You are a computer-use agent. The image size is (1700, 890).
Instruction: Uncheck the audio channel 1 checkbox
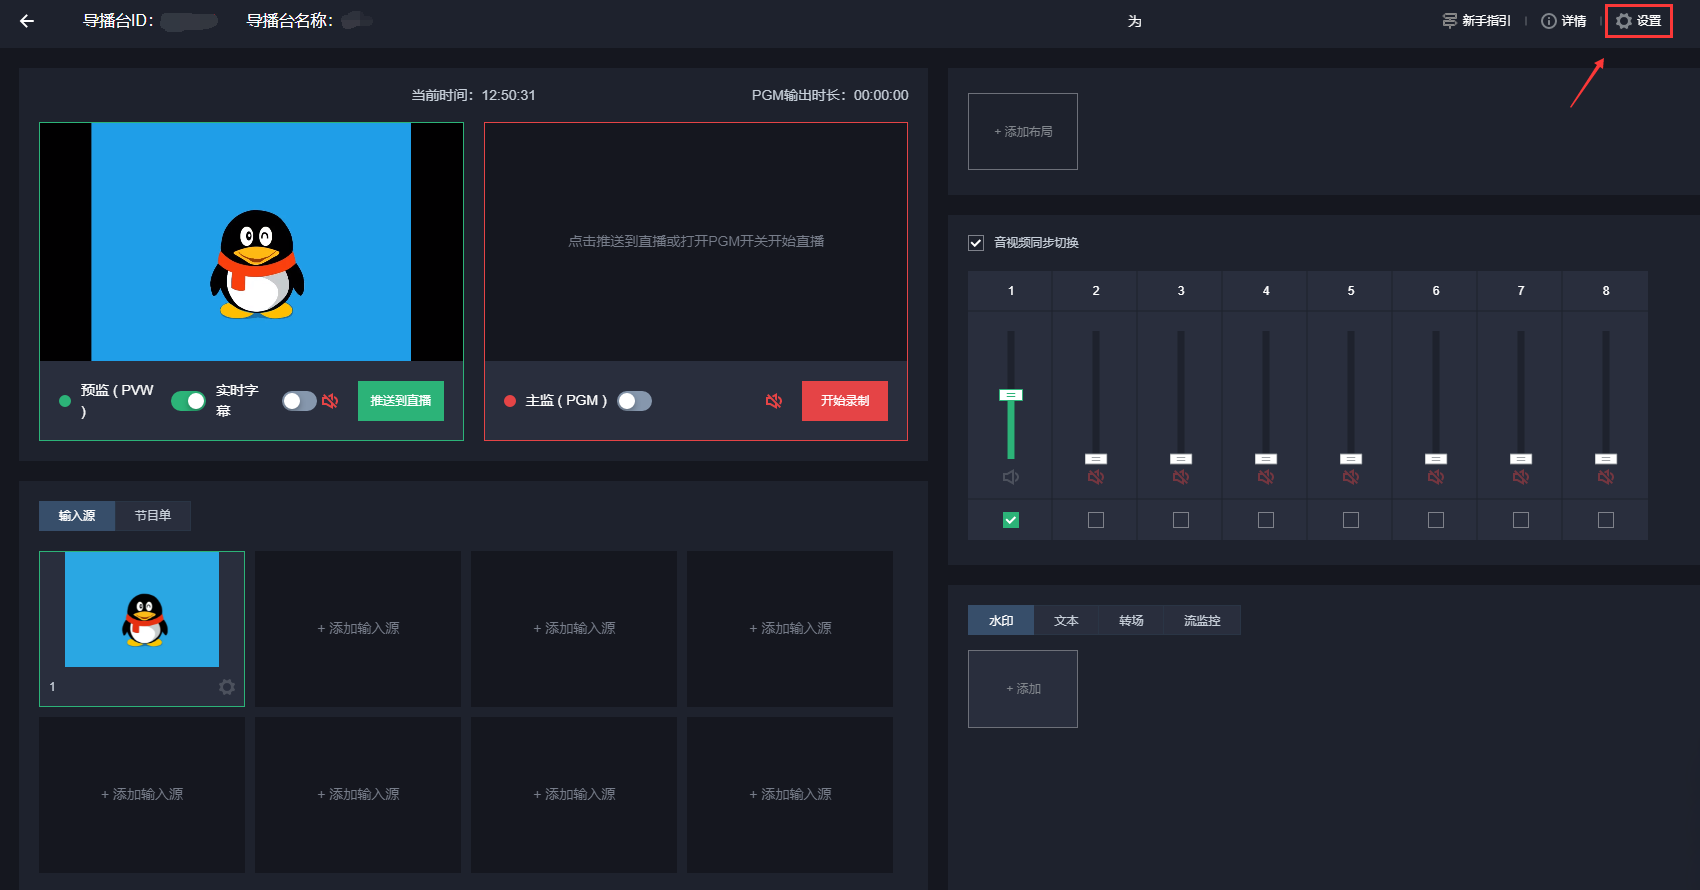coord(1011,520)
